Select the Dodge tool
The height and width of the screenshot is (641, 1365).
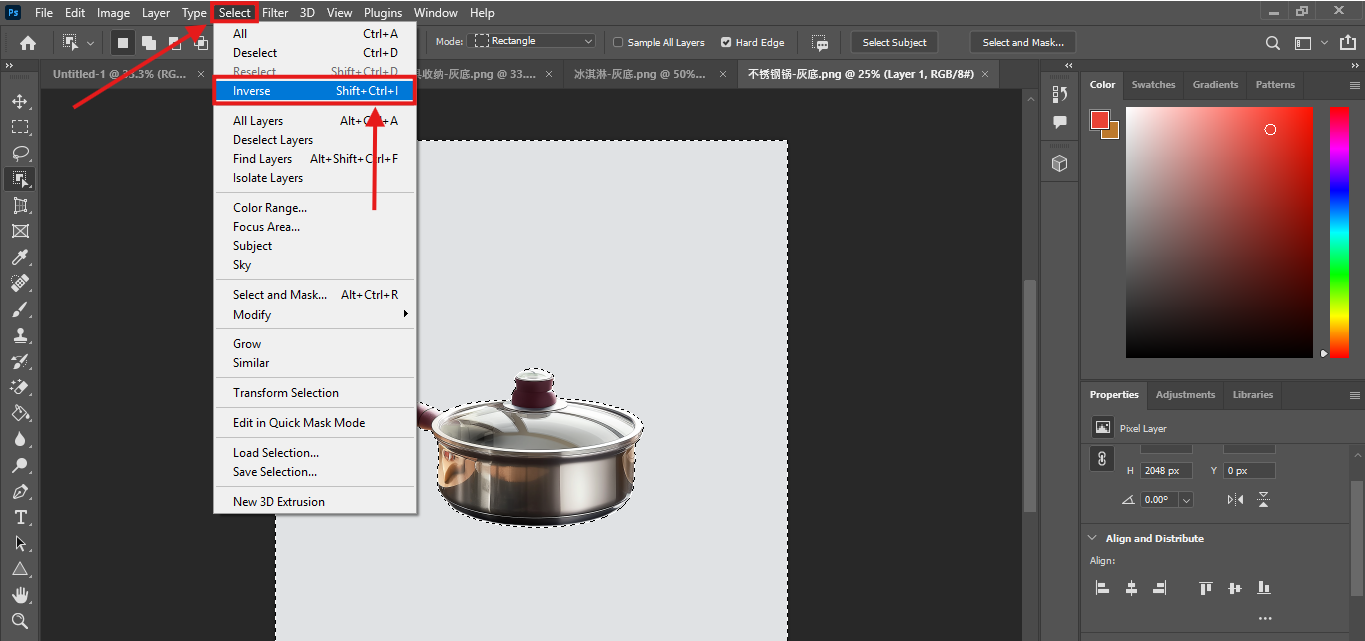click(20, 465)
